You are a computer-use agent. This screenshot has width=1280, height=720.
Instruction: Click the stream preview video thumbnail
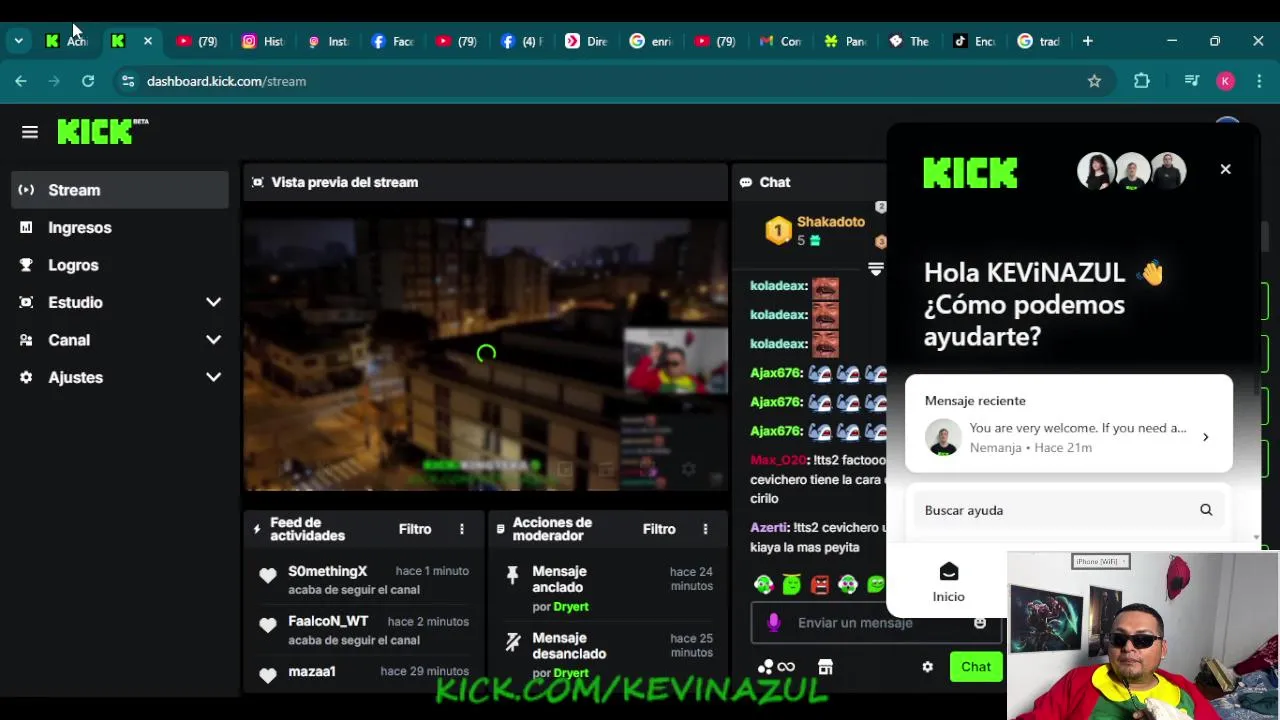pos(485,354)
